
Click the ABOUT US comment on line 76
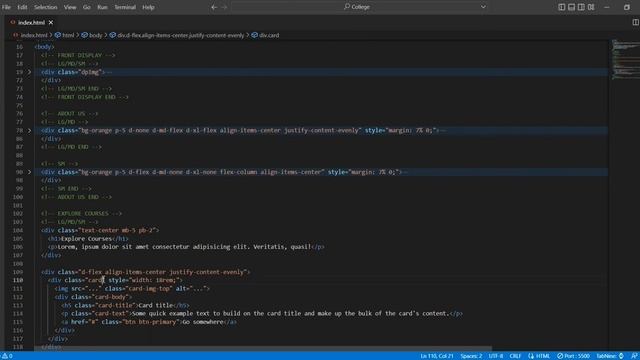tap(69, 113)
